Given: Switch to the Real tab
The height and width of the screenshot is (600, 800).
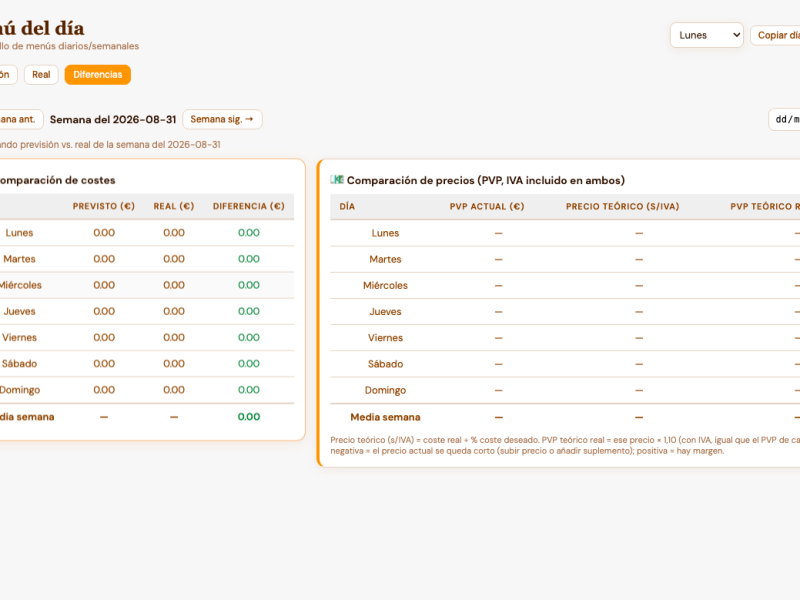Looking at the screenshot, I should click(x=41, y=74).
